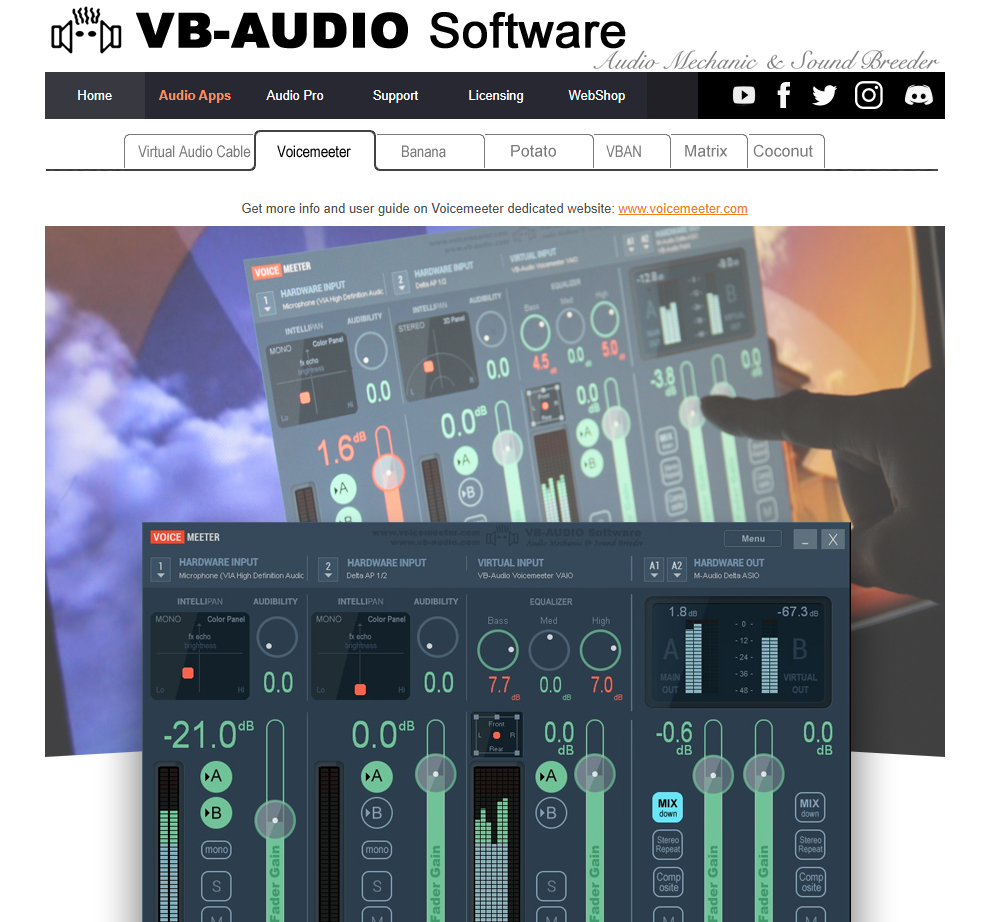The image size is (998, 922).
Task: Click the surround Front/Rear panner box
Action: tap(496, 734)
